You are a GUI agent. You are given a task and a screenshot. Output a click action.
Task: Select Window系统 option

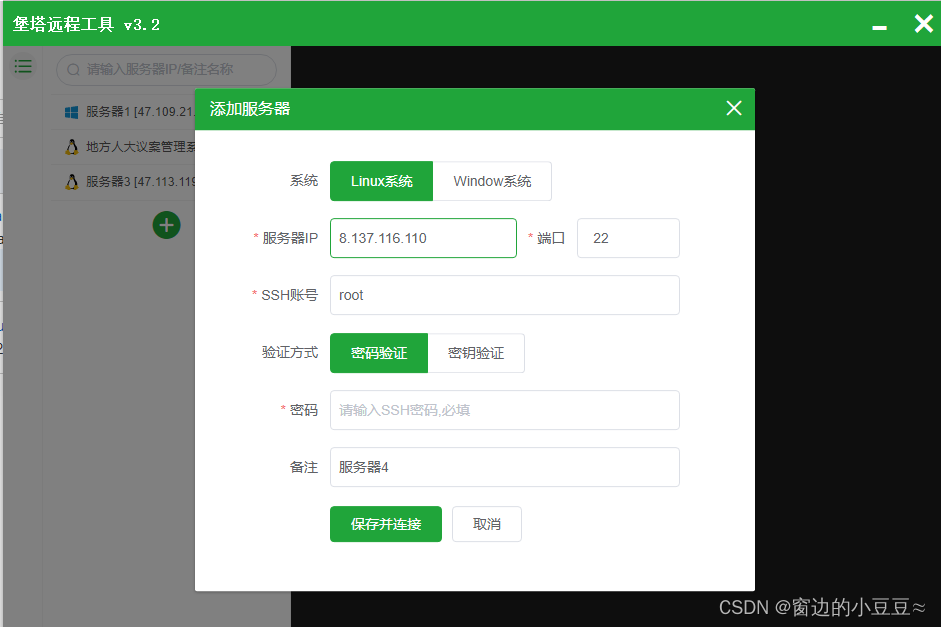tap(492, 181)
